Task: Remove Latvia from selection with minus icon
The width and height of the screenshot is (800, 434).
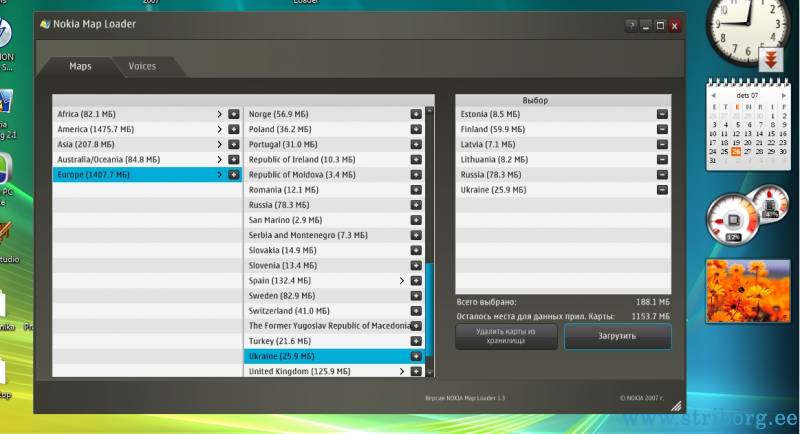Action: (x=662, y=144)
